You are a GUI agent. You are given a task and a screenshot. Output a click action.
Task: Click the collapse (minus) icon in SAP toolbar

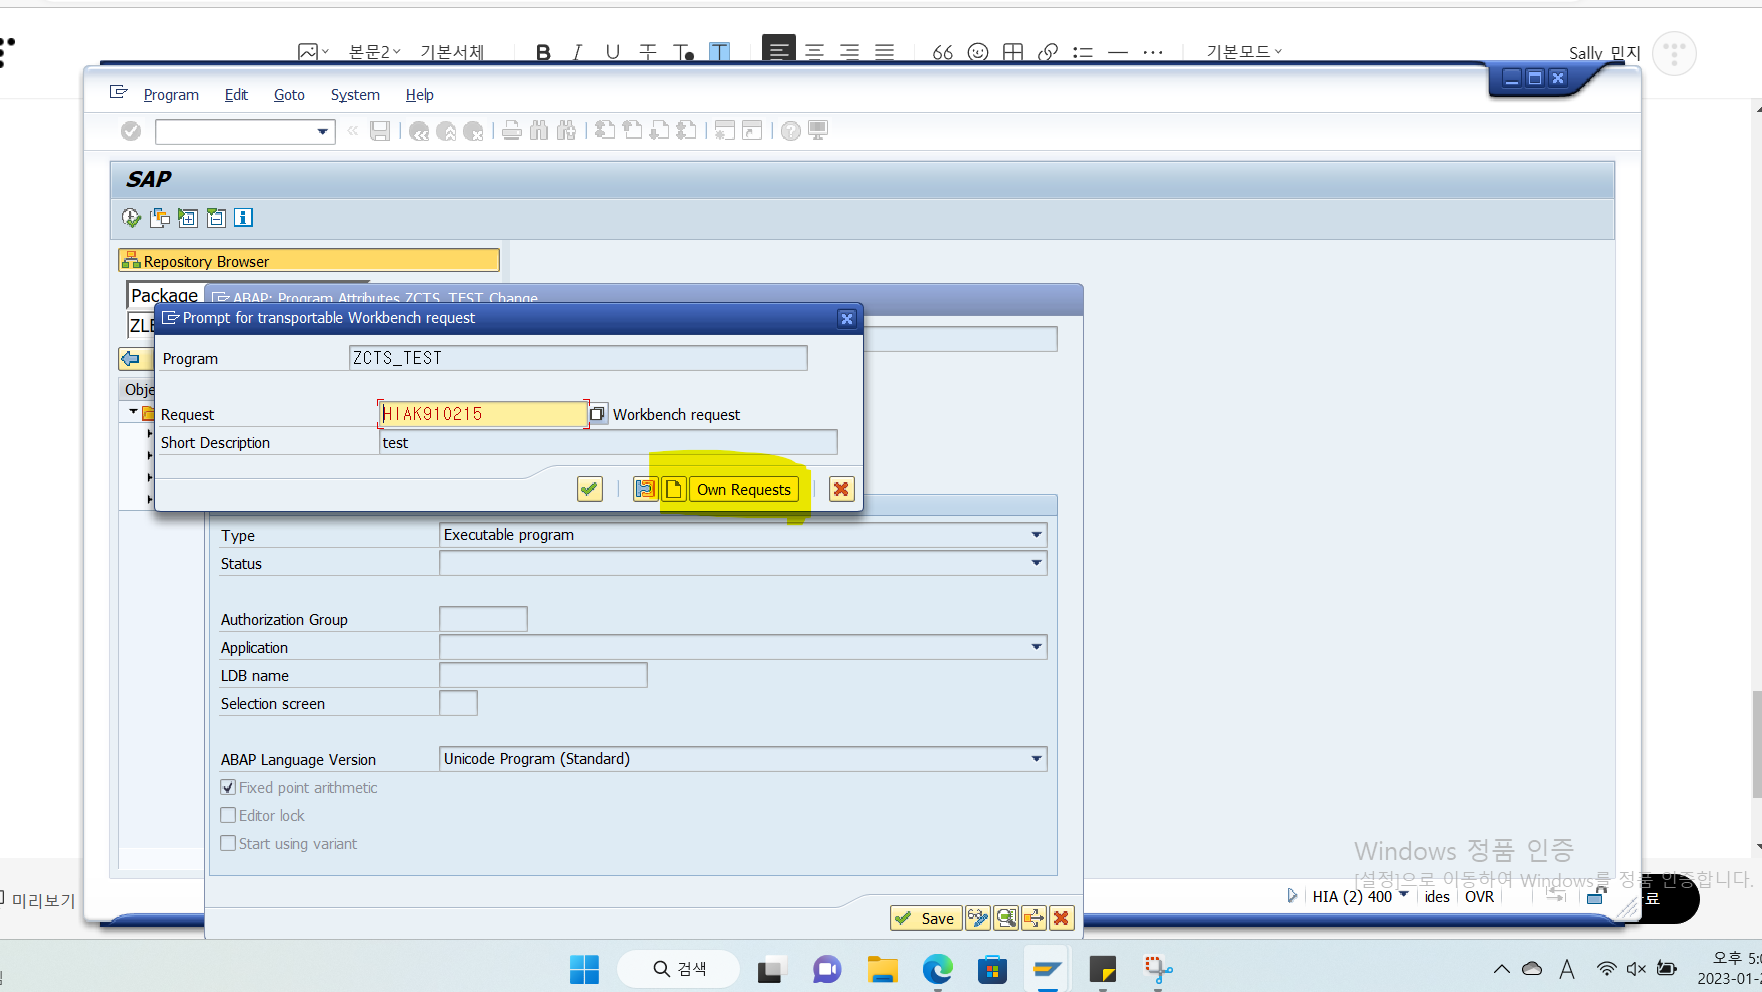tap(216, 217)
